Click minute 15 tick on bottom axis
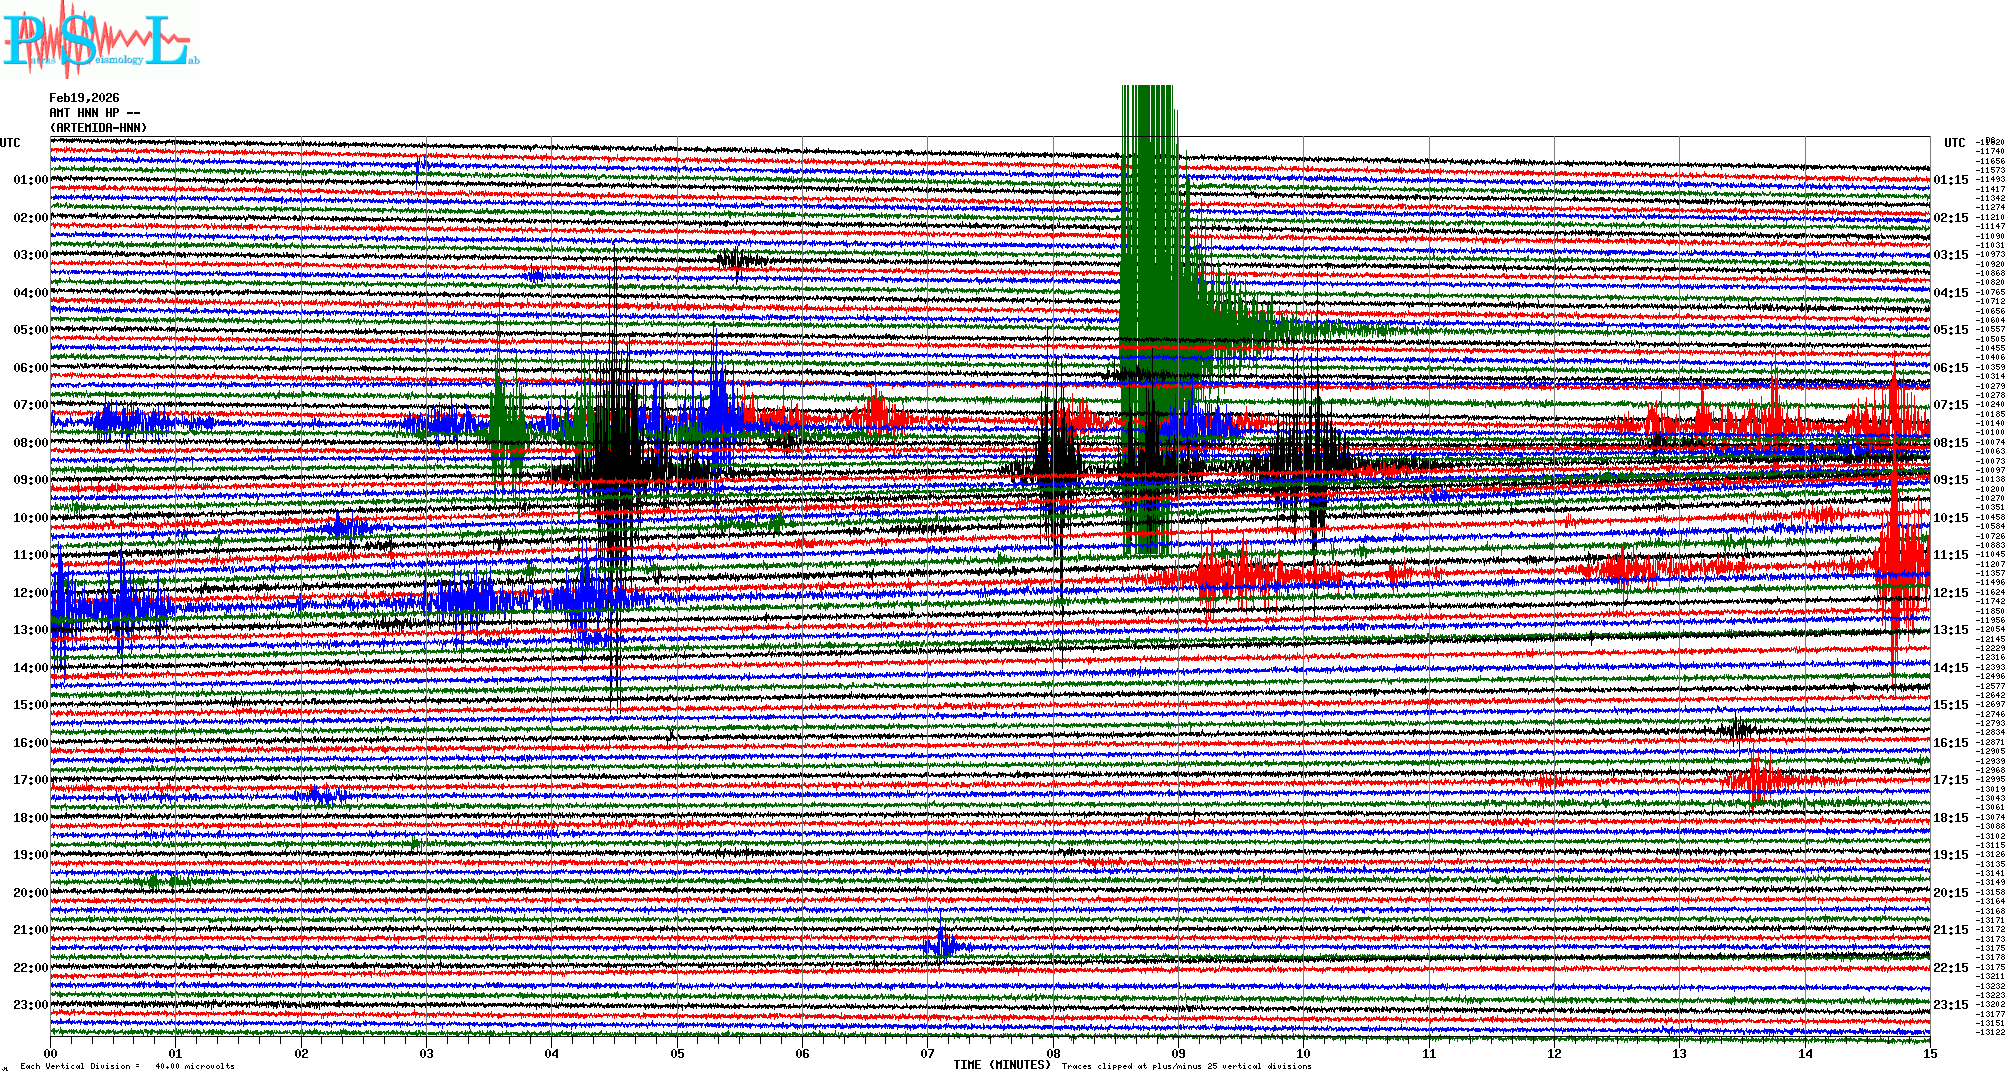 (x=1929, y=1054)
